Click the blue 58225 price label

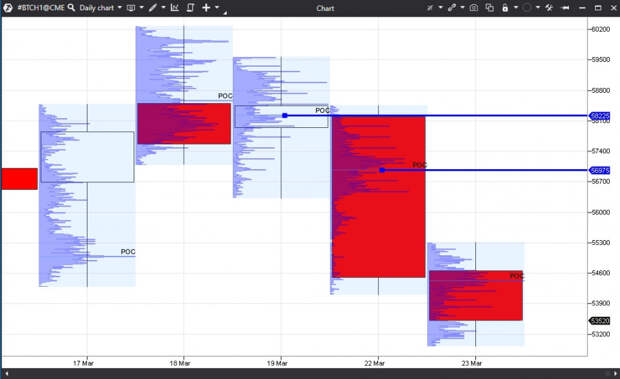point(599,116)
